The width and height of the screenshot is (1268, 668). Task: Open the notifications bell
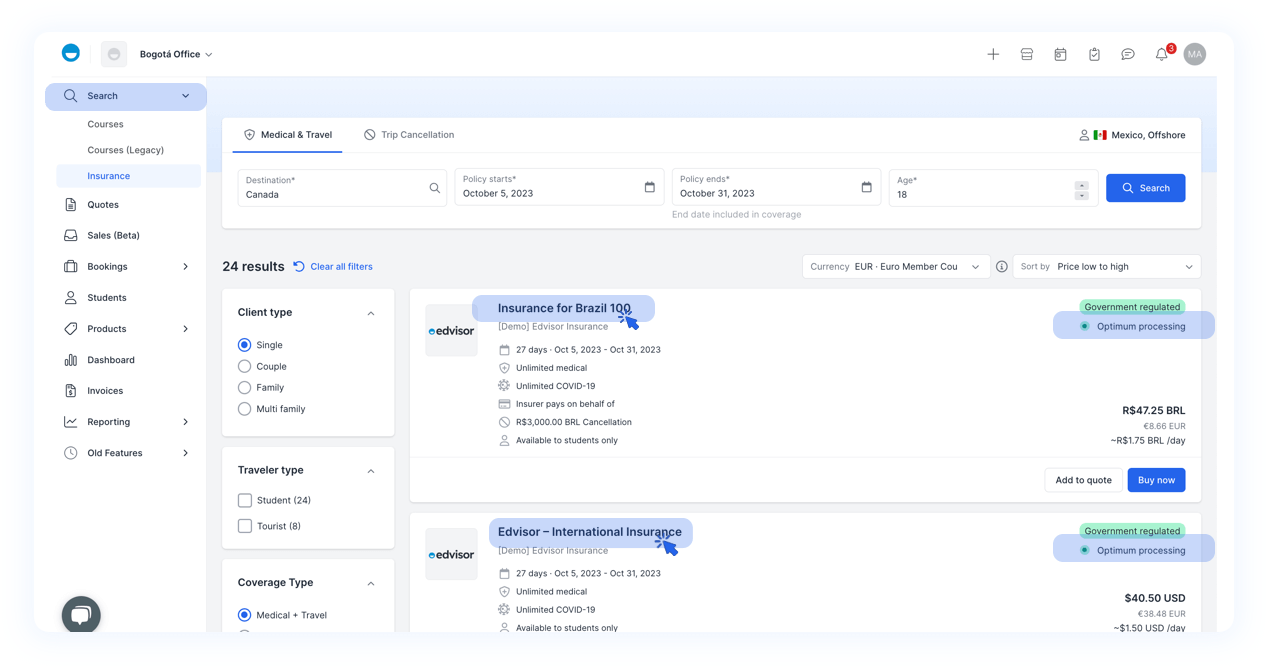pyautogui.click(x=1161, y=54)
